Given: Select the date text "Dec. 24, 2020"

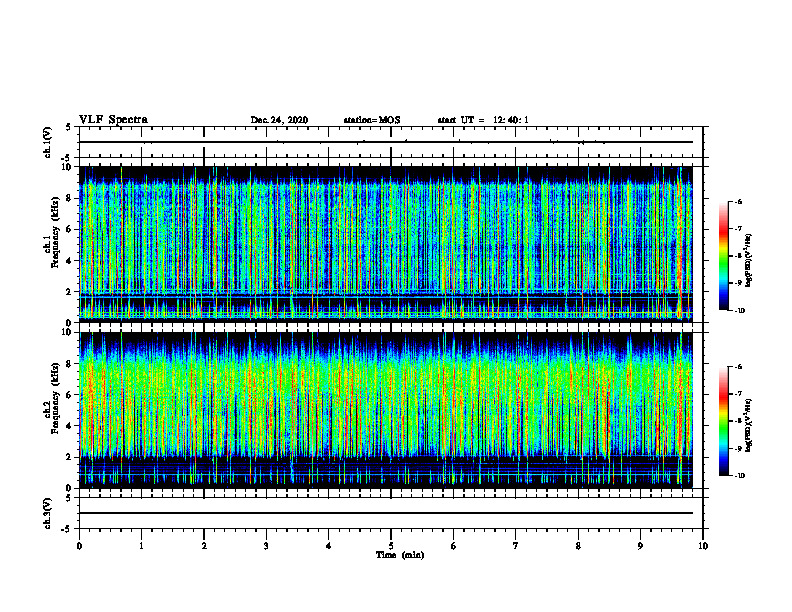Looking at the screenshot, I should [279, 120].
